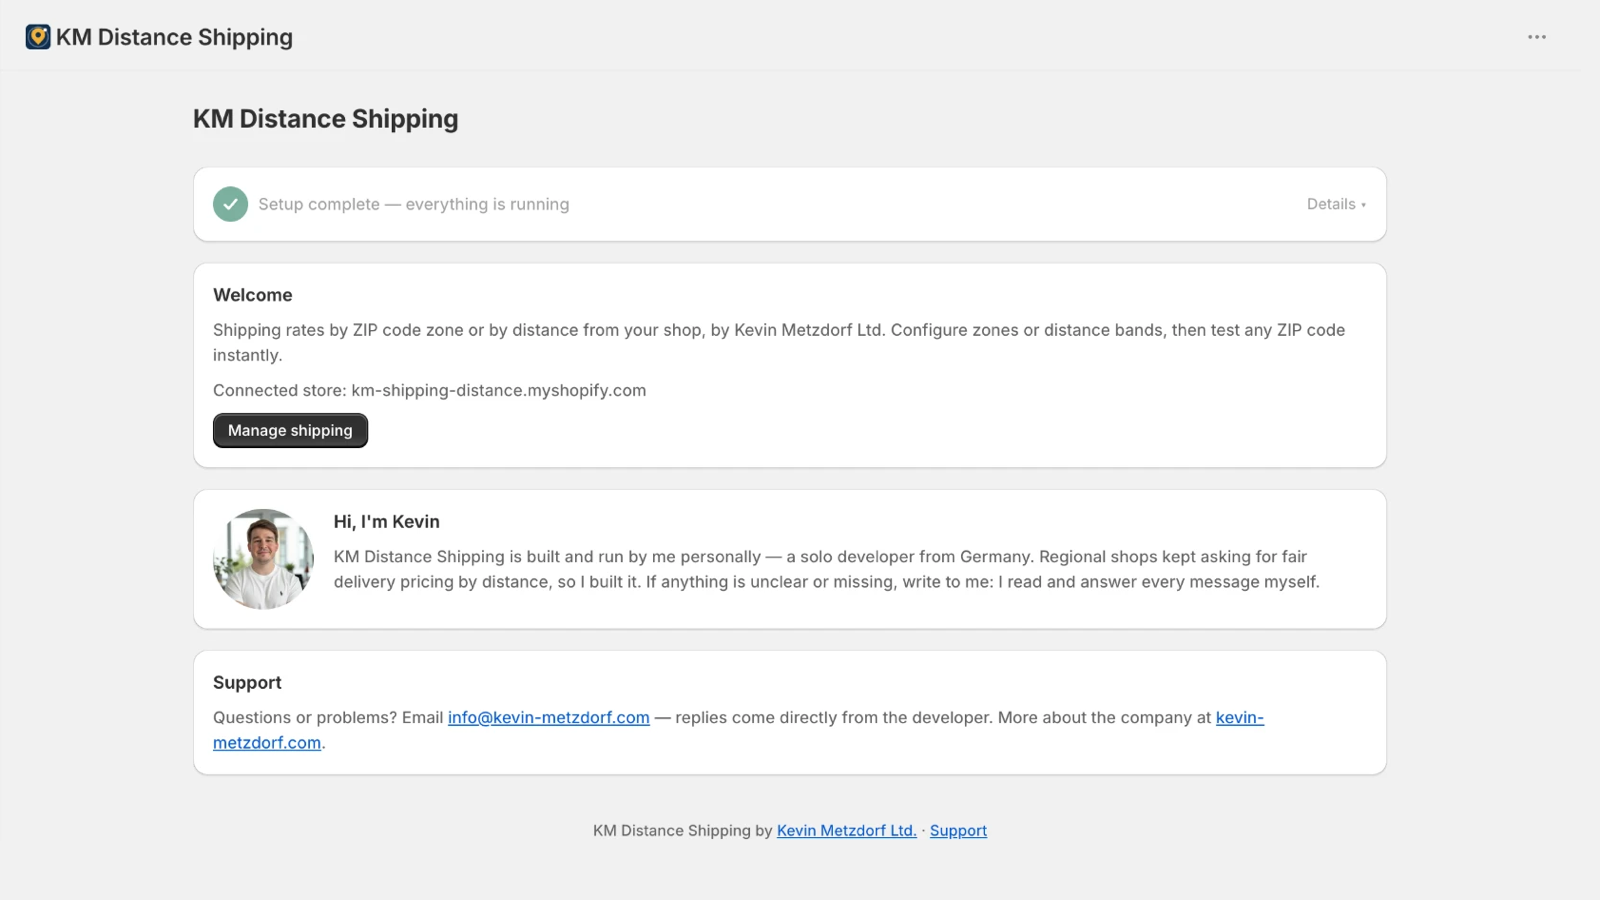
Task: Click the green setup complete checkmark icon
Action: coord(230,204)
